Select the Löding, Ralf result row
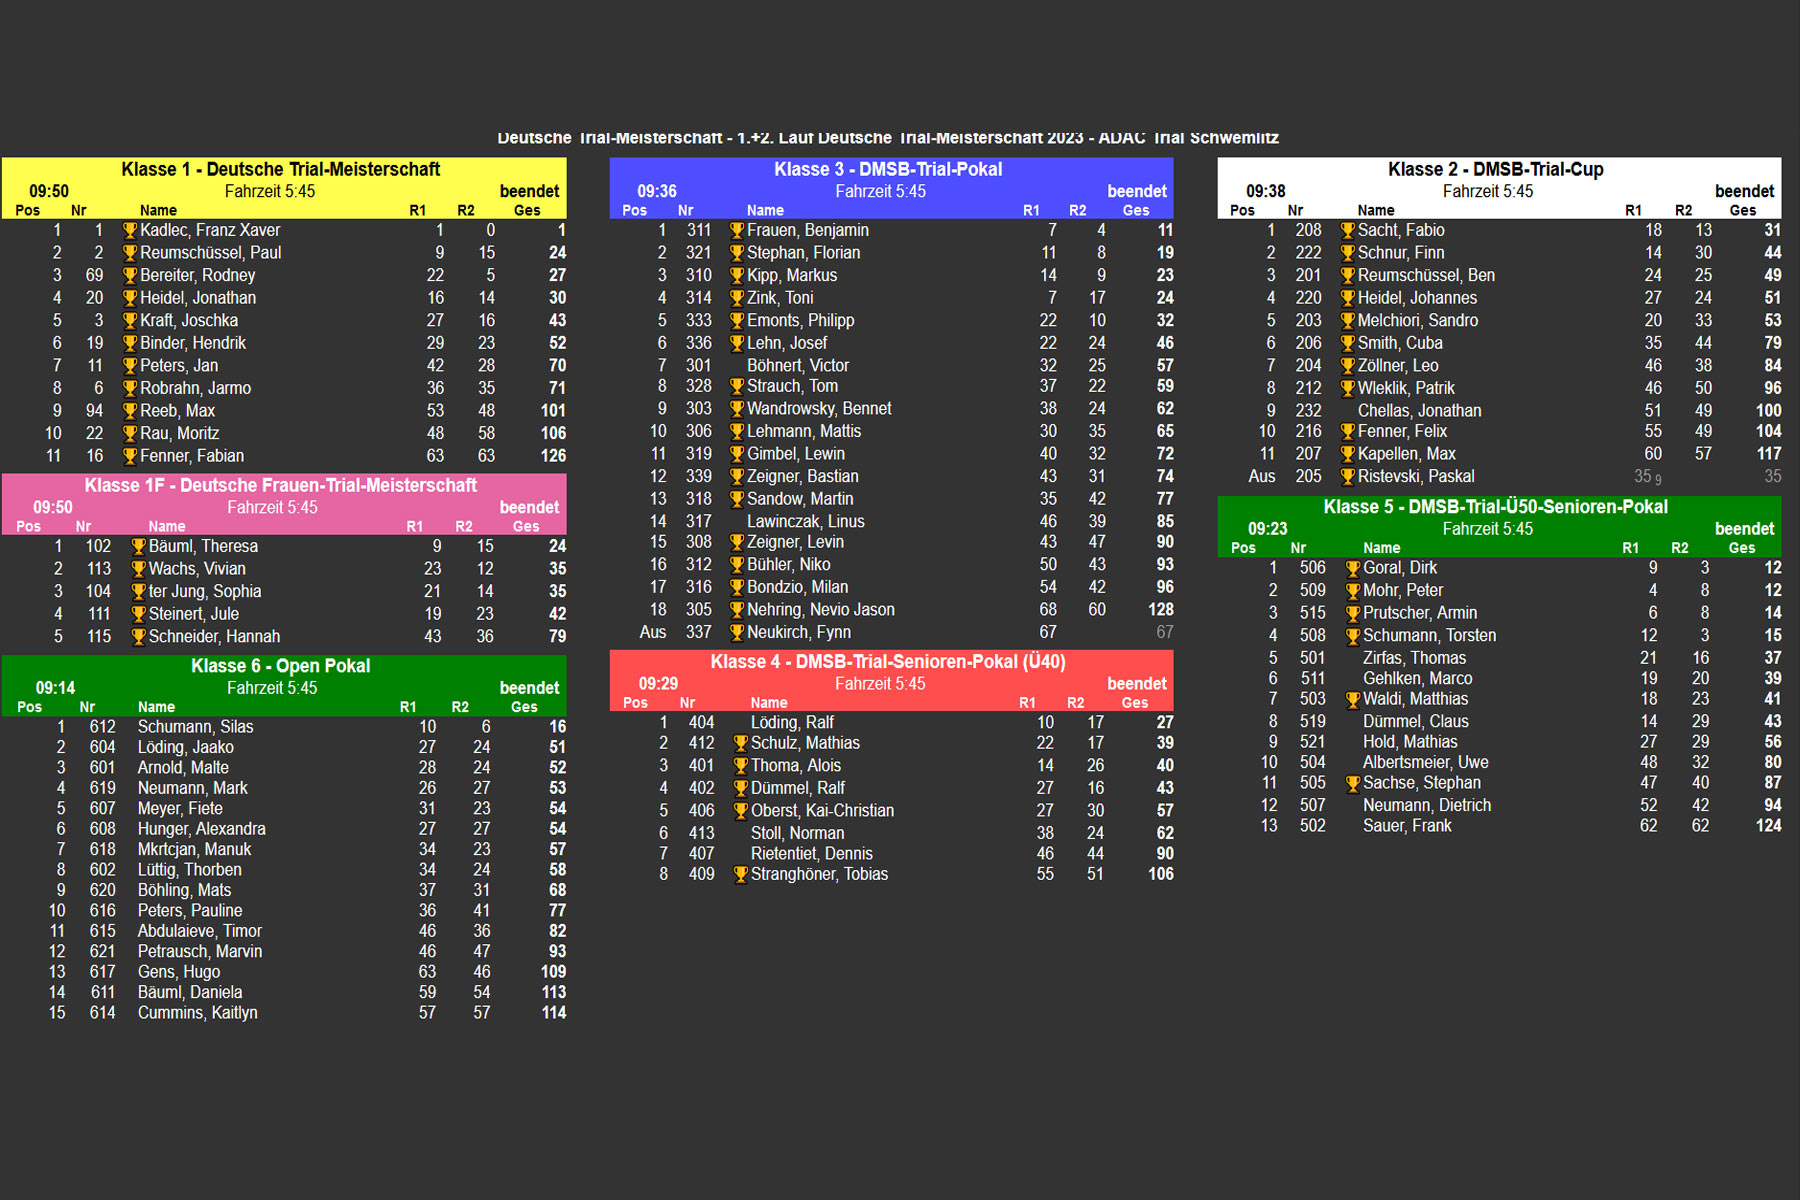Screen dimensions: 1800x1200 pos(890,722)
